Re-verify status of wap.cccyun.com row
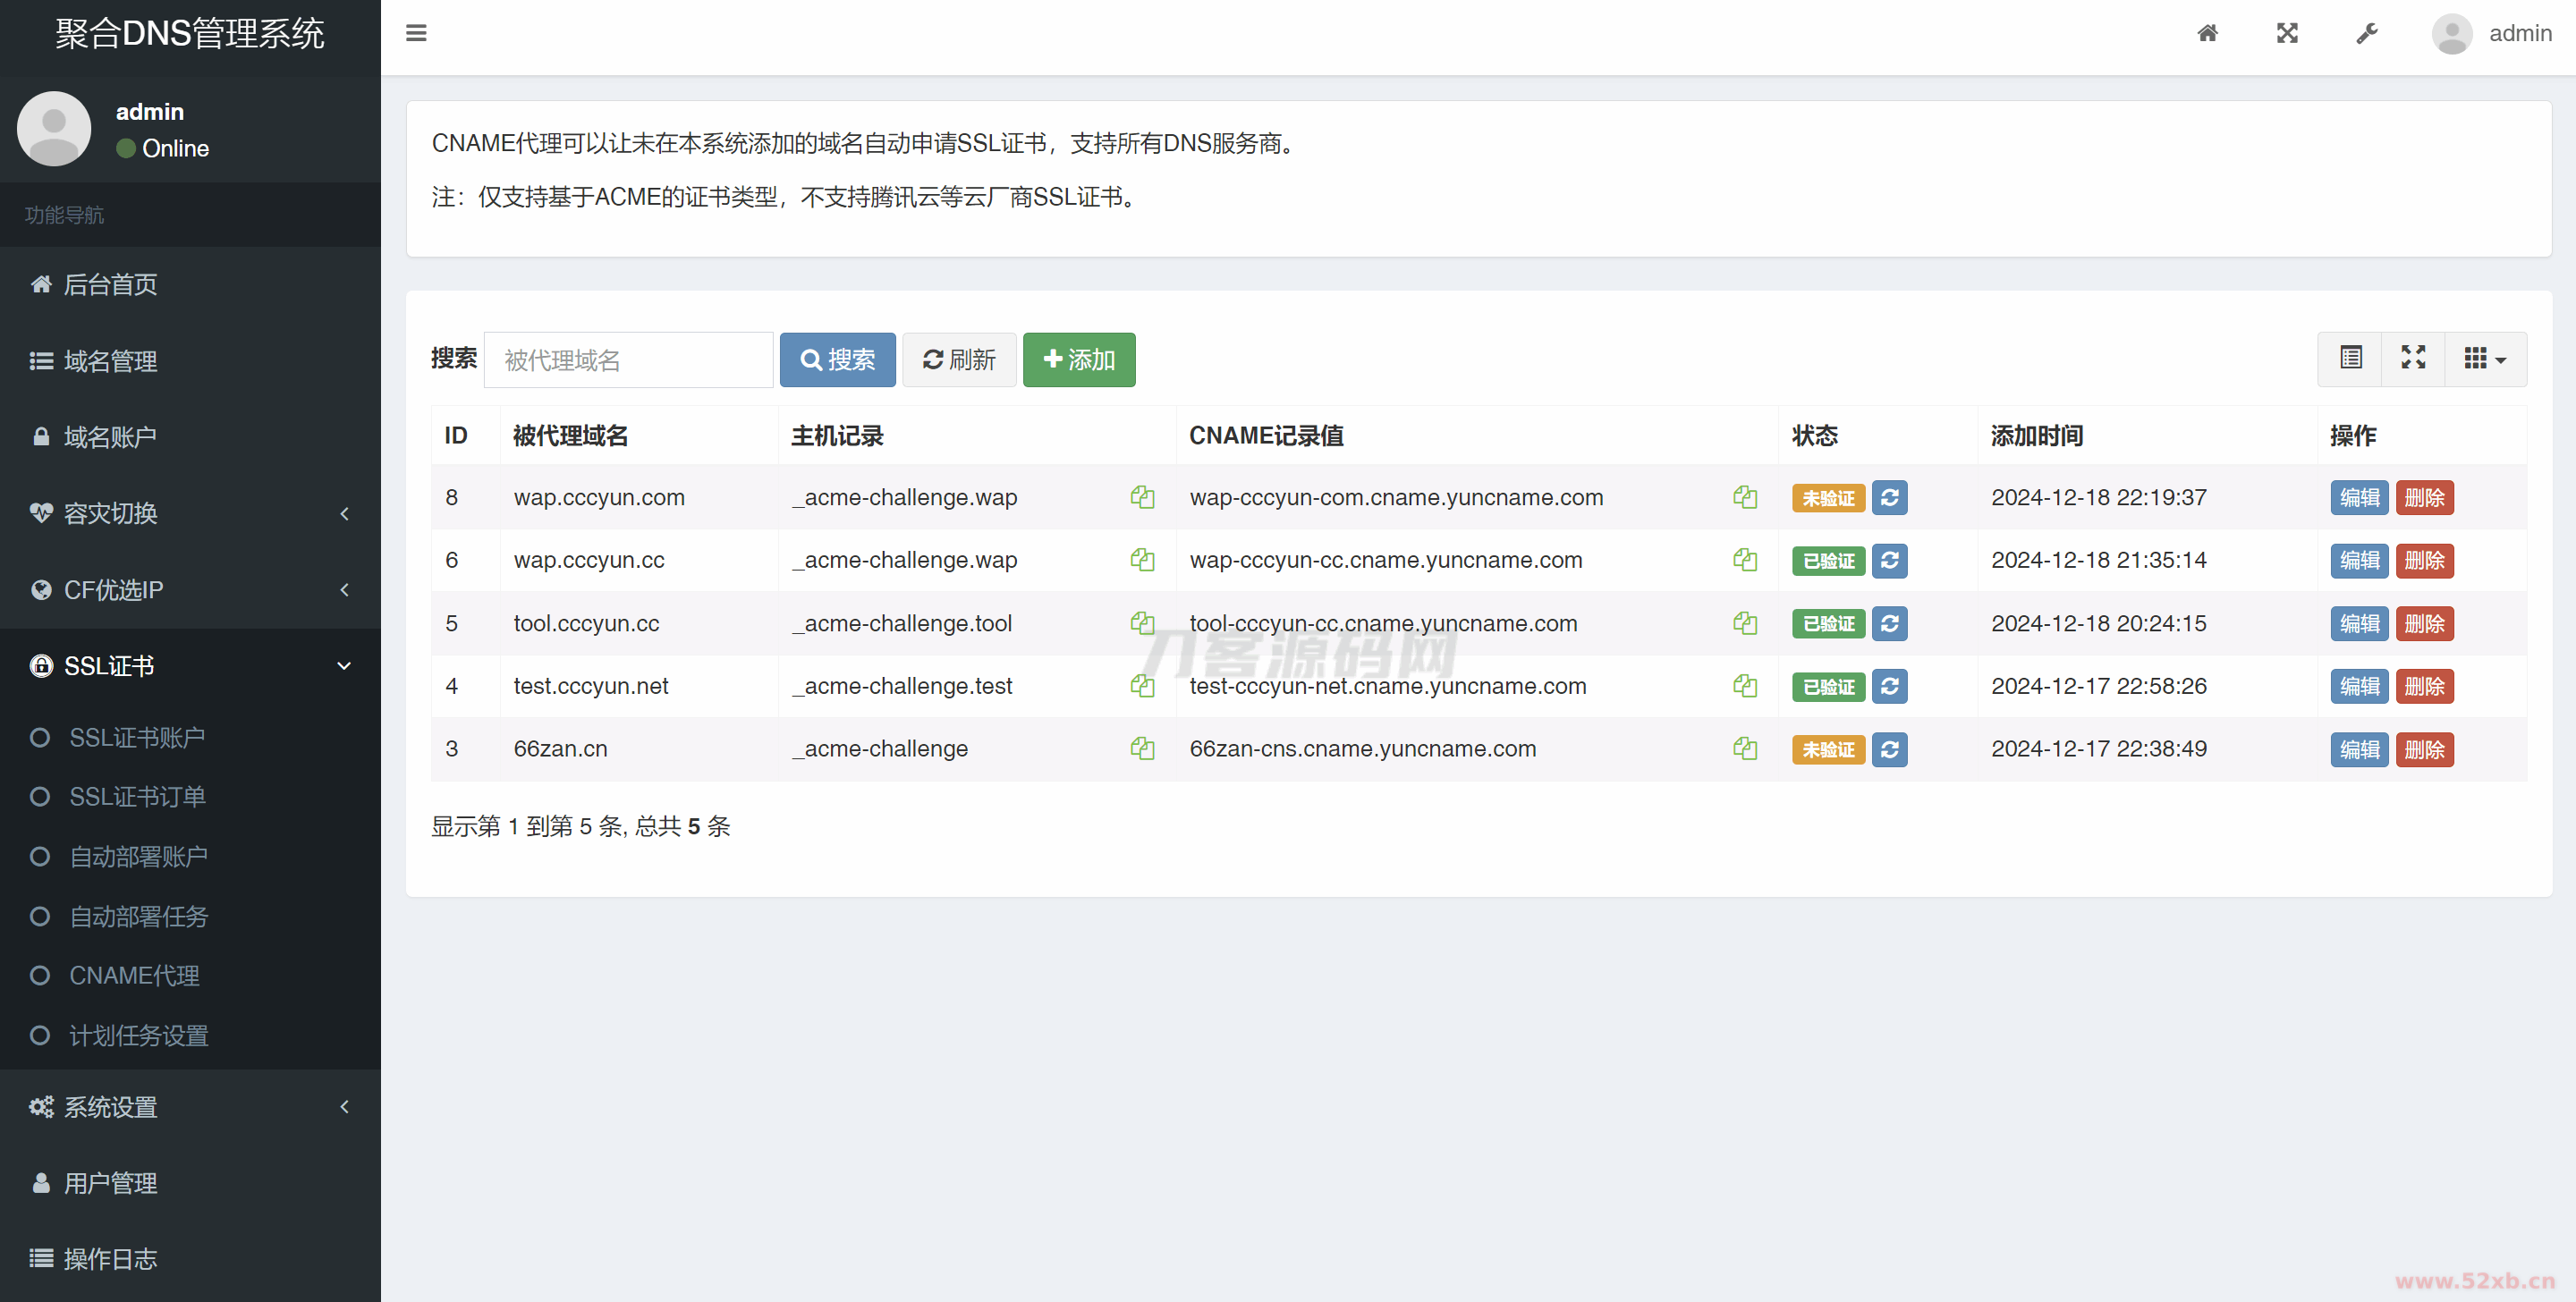The image size is (2576, 1302). click(1889, 497)
